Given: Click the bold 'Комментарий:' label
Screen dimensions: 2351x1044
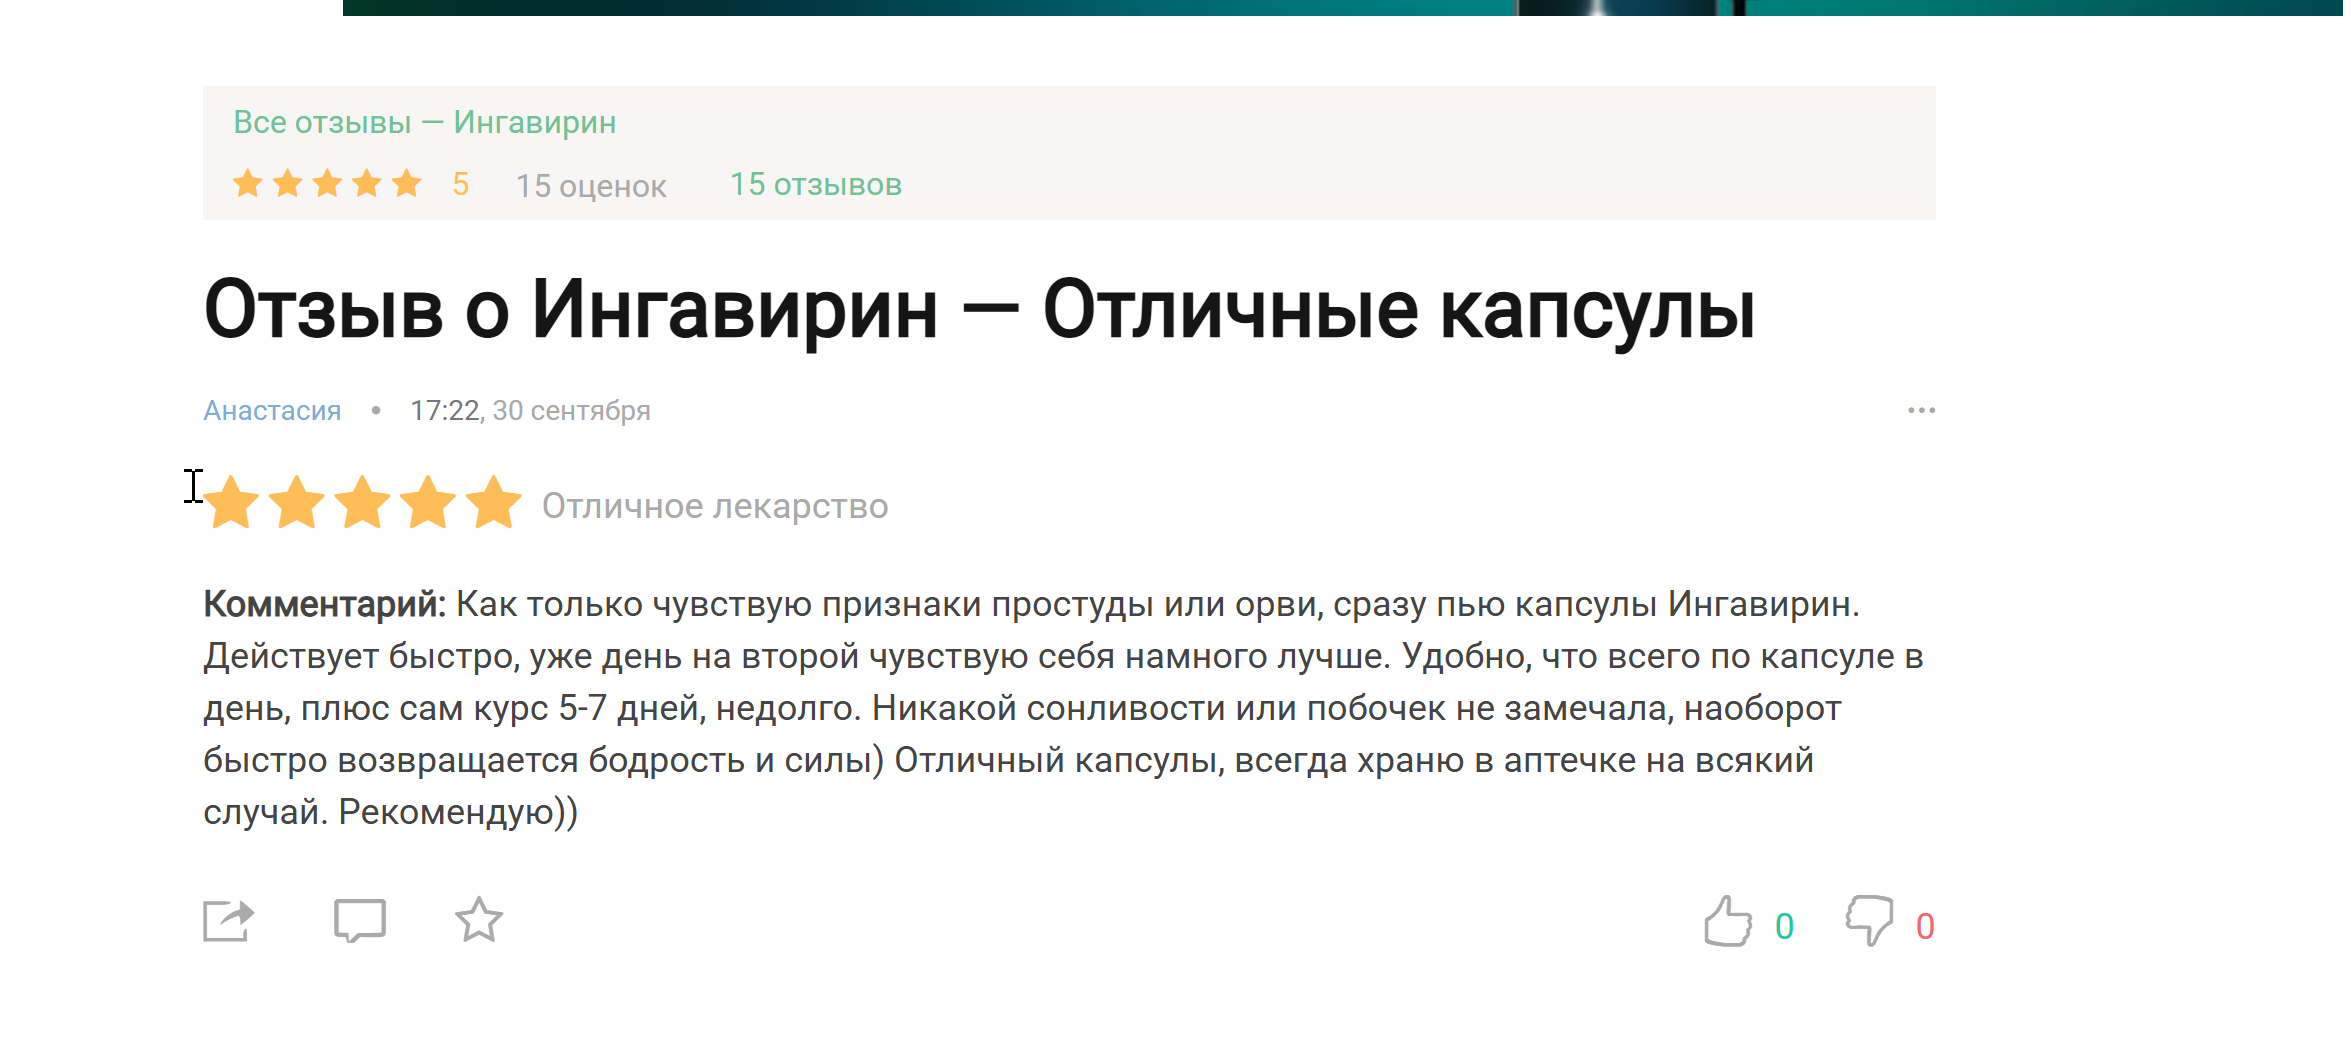Looking at the screenshot, I should click(x=324, y=605).
